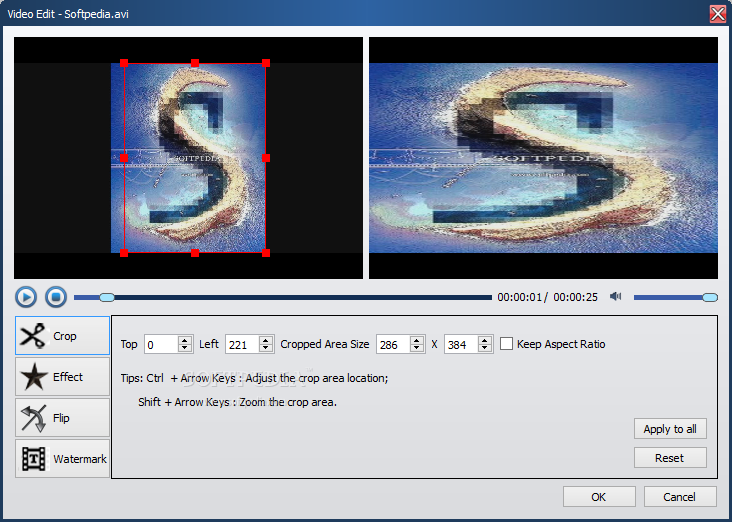Open the Crop tab
This screenshot has width=732, height=522.
pos(63,336)
